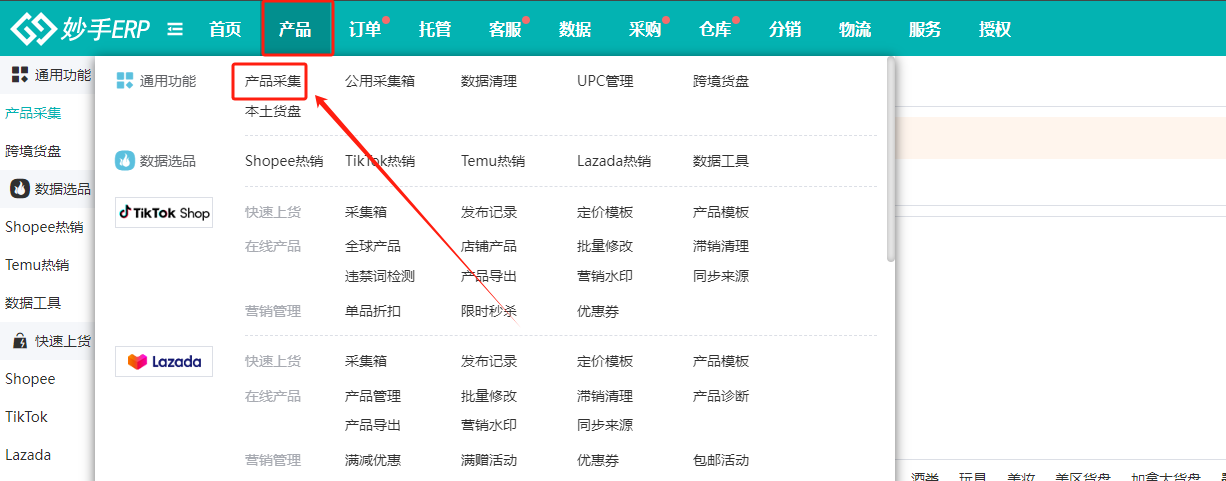The width and height of the screenshot is (1226, 481).
Task: Select Temu热销 in the left sidebar
Action: (37, 265)
